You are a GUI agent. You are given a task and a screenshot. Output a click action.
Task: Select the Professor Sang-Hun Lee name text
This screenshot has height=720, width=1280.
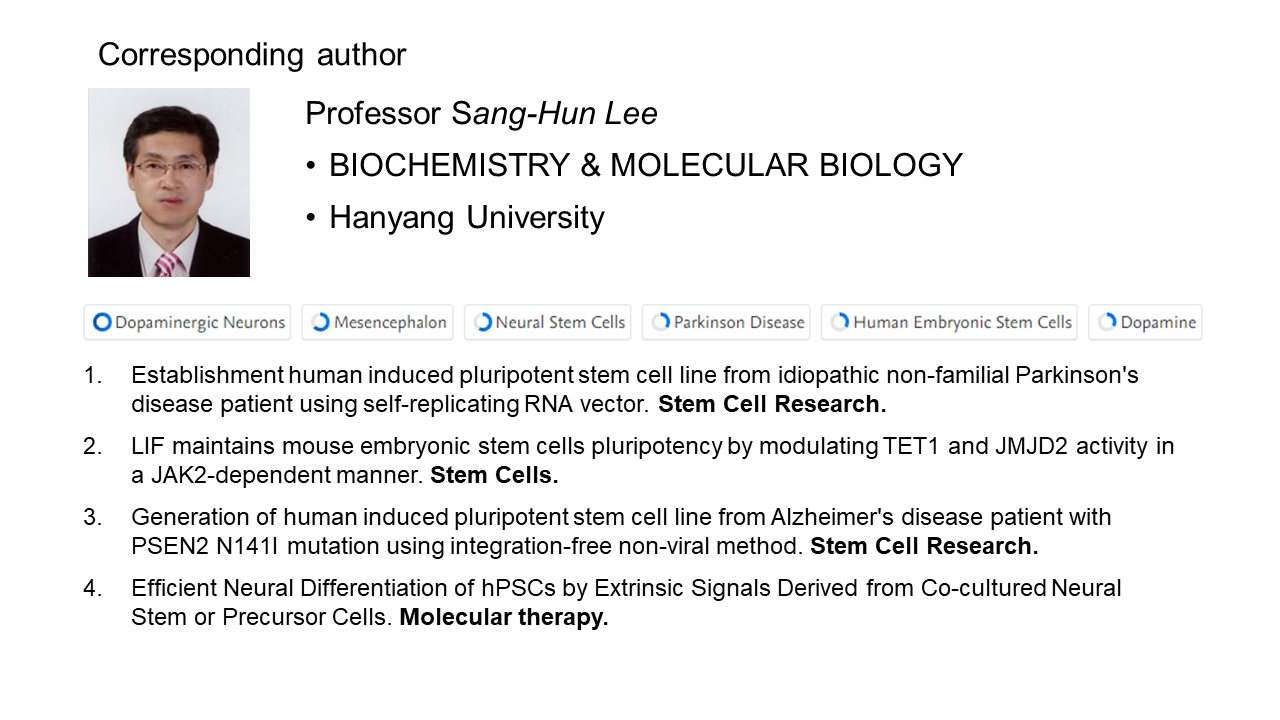[x=481, y=114]
